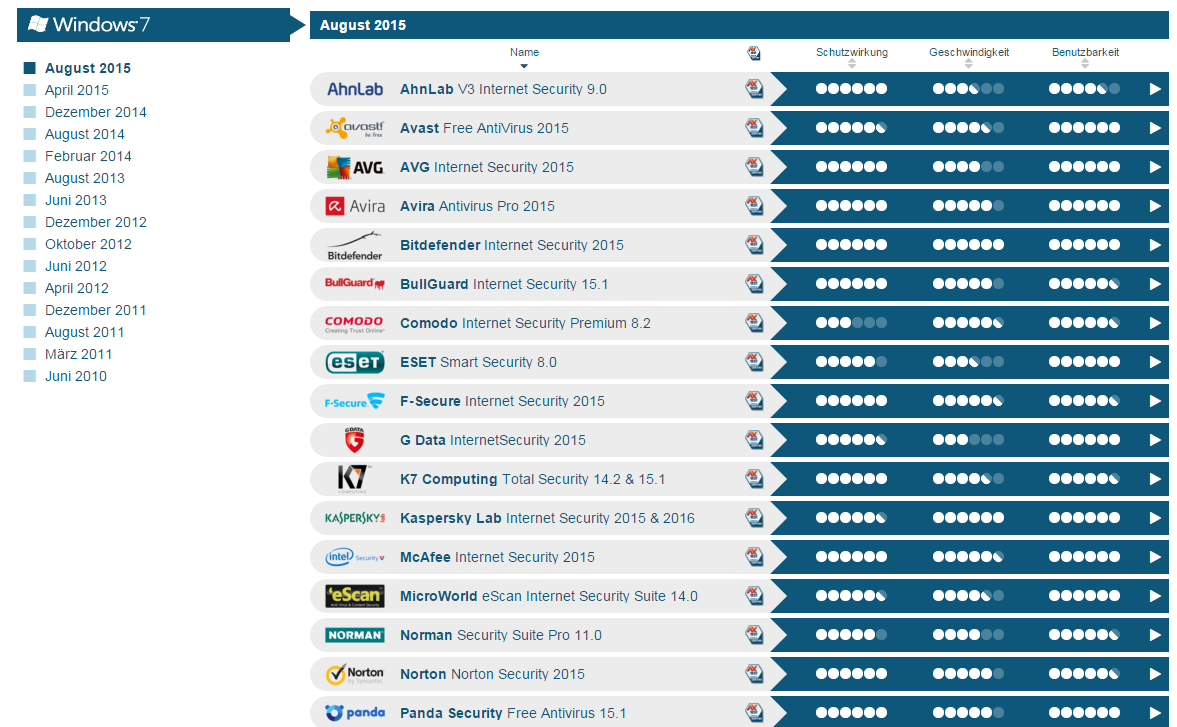Expand BullGuard row with arrow
The image size is (1177, 727).
coord(1154,284)
